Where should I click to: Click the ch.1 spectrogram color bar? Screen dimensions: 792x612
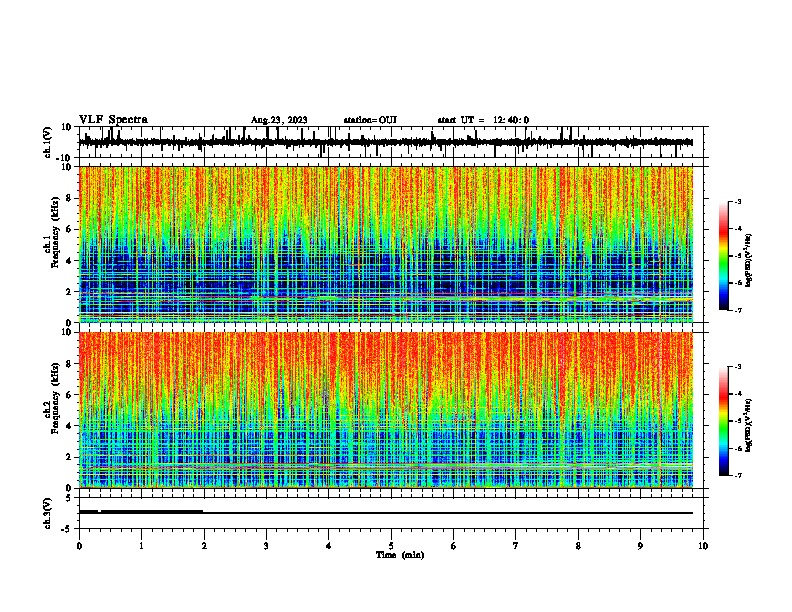click(x=724, y=256)
